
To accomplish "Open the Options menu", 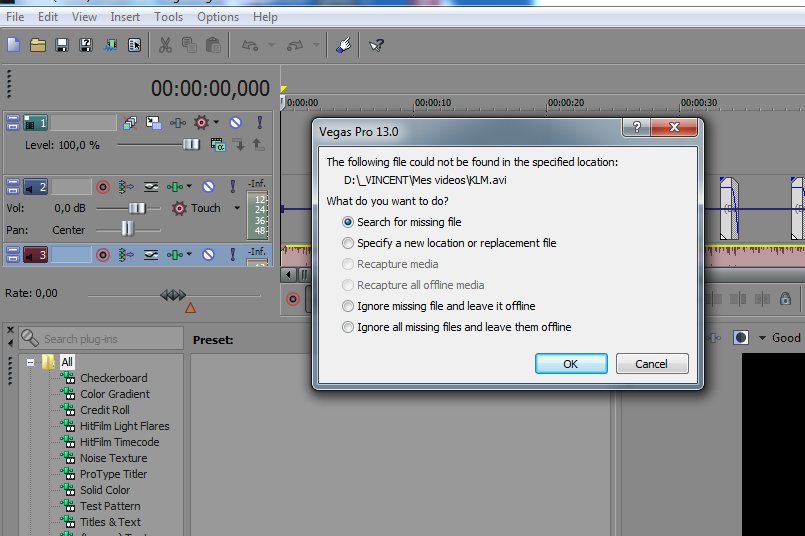I will click(x=218, y=17).
